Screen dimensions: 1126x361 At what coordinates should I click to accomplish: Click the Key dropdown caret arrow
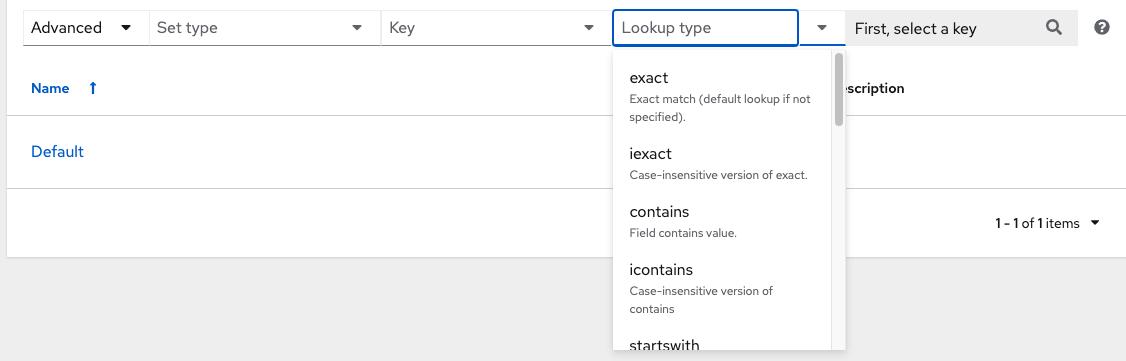[589, 28]
